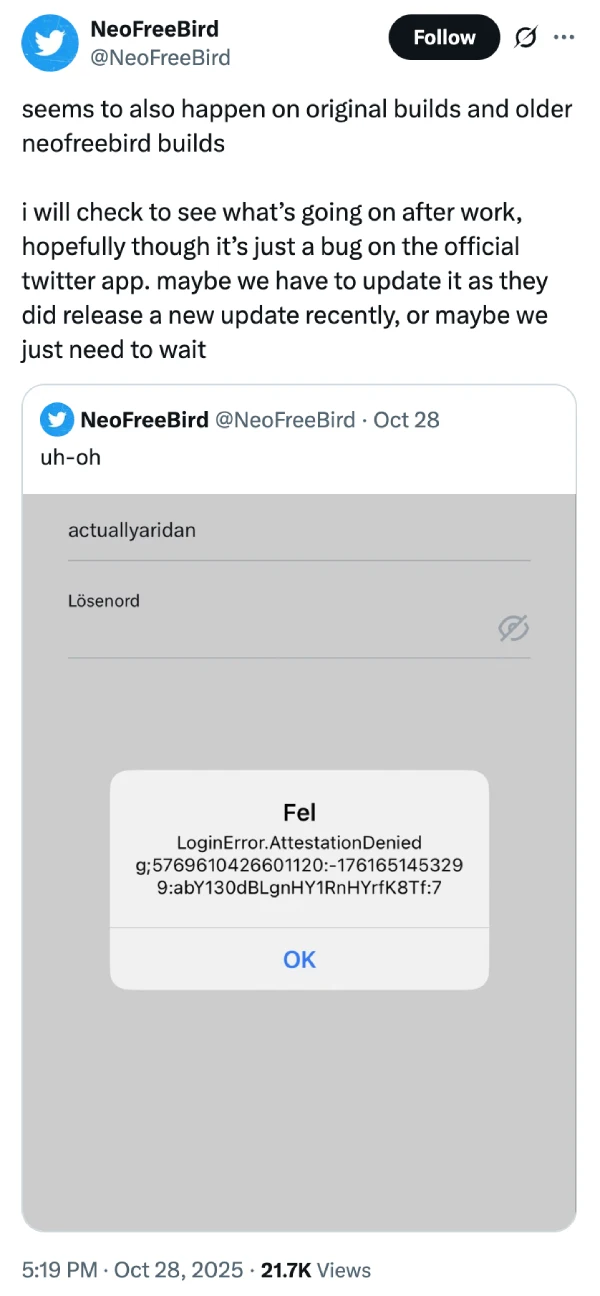Open the @NeoFreeBird handle under the header name
Image resolution: width=600 pixels, height=1296 pixels.
[x=160, y=58]
